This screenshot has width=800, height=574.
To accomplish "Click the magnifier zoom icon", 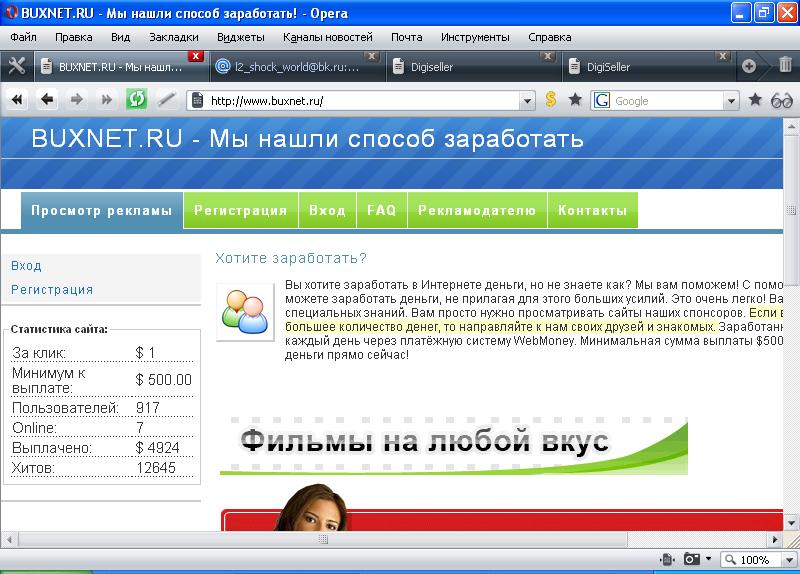I will (x=731, y=560).
